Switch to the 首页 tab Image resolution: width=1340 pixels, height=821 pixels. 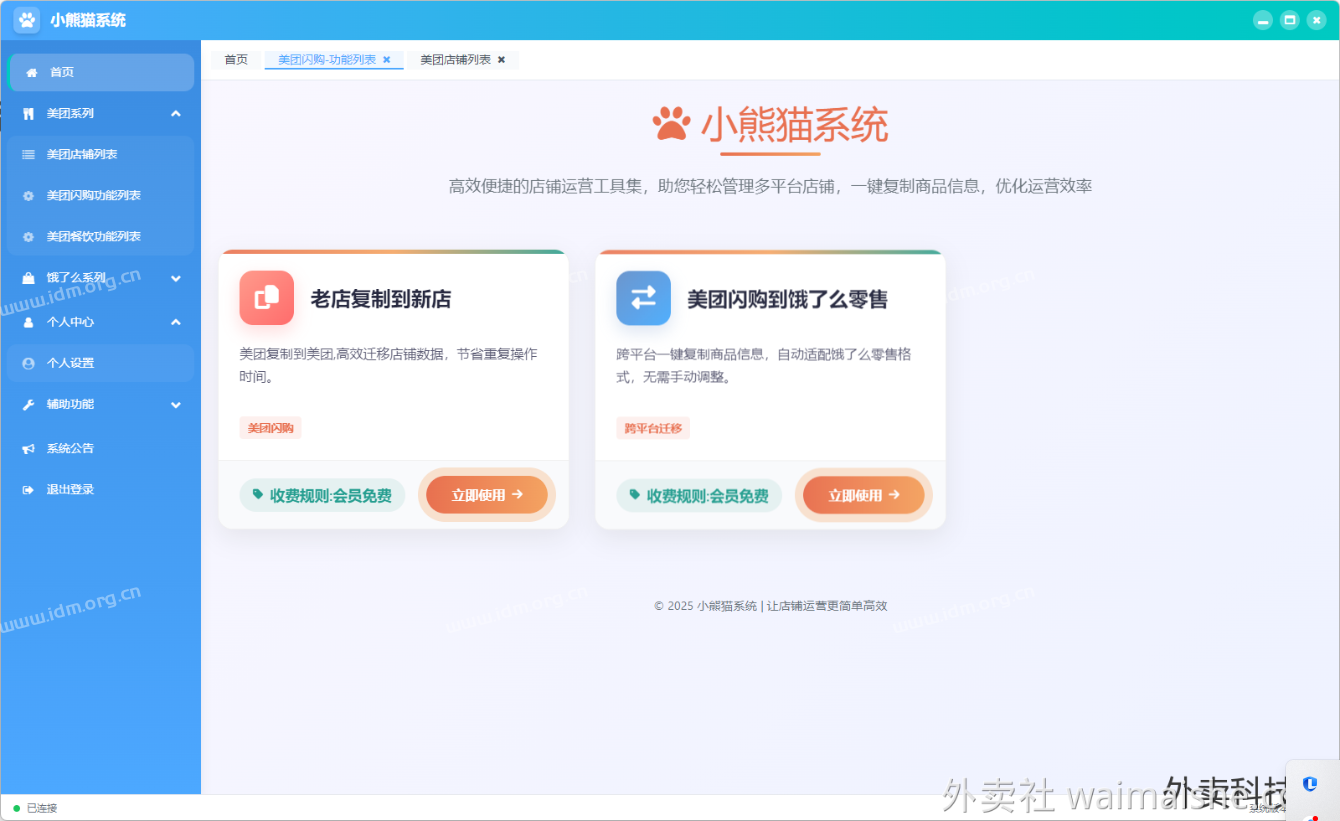pos(236,60)
